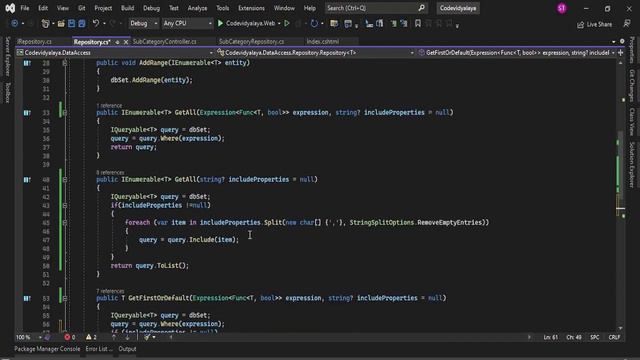Switch to the Index.cshtml tab
Screen dimensions: 640x360
(x=322, y=42)
